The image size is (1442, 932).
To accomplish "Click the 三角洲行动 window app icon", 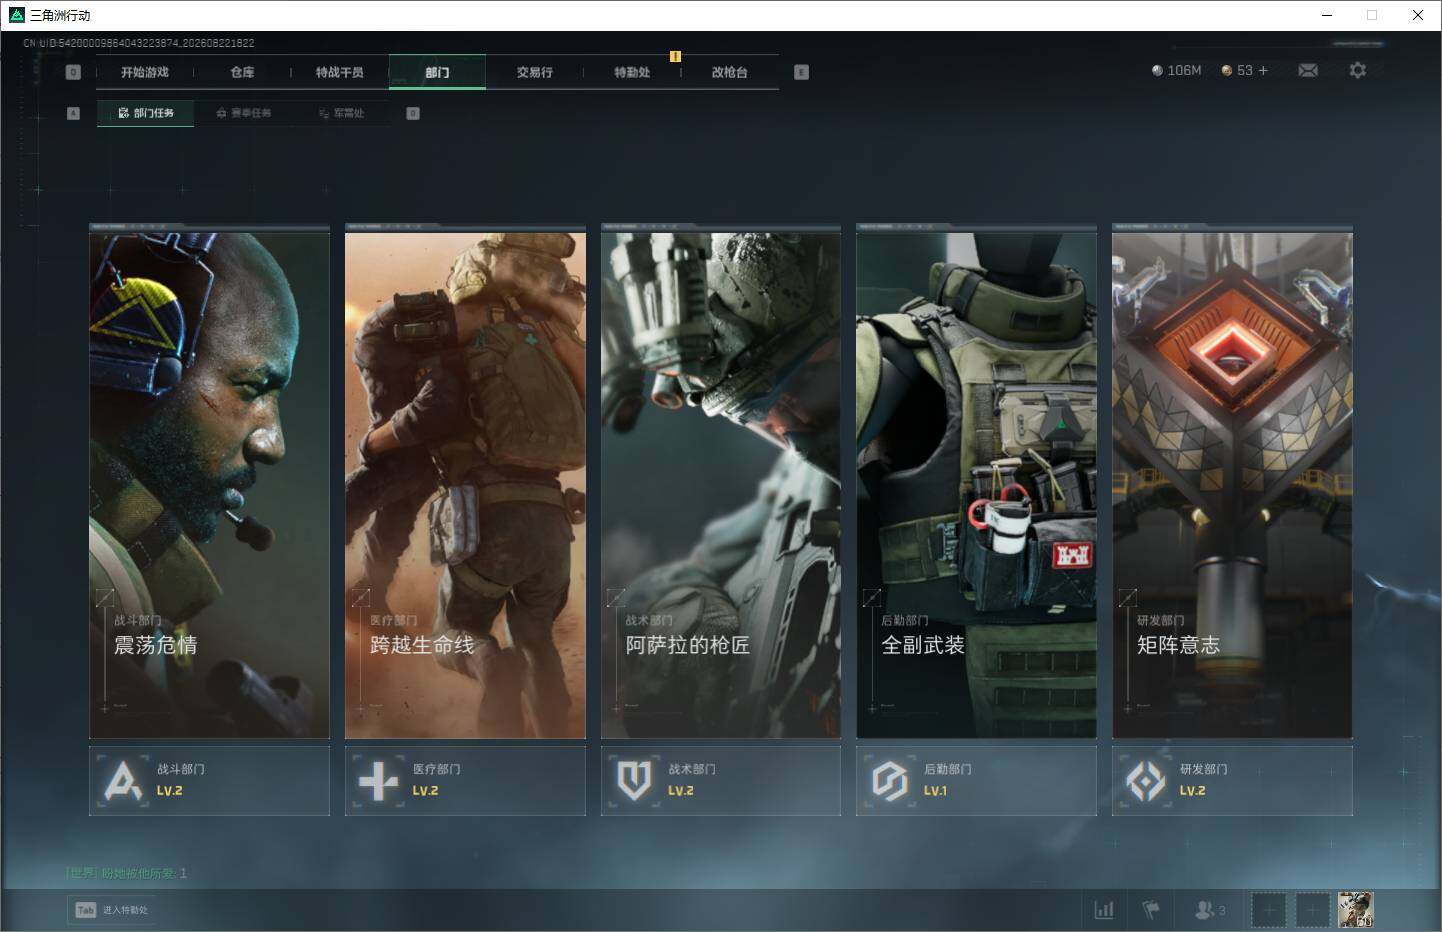I will [16, 15].
